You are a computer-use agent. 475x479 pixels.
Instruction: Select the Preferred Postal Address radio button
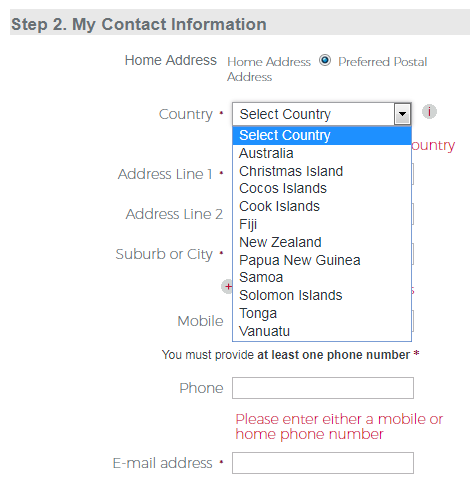click(x=325, y=61)
